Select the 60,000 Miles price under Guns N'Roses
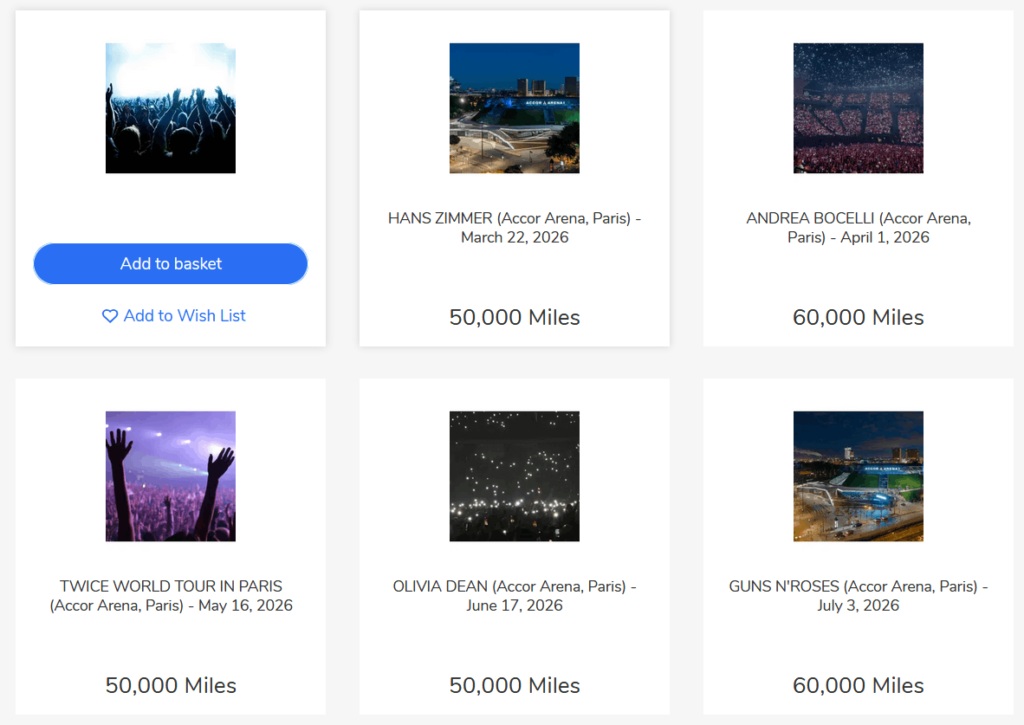 tap(858, 686)
